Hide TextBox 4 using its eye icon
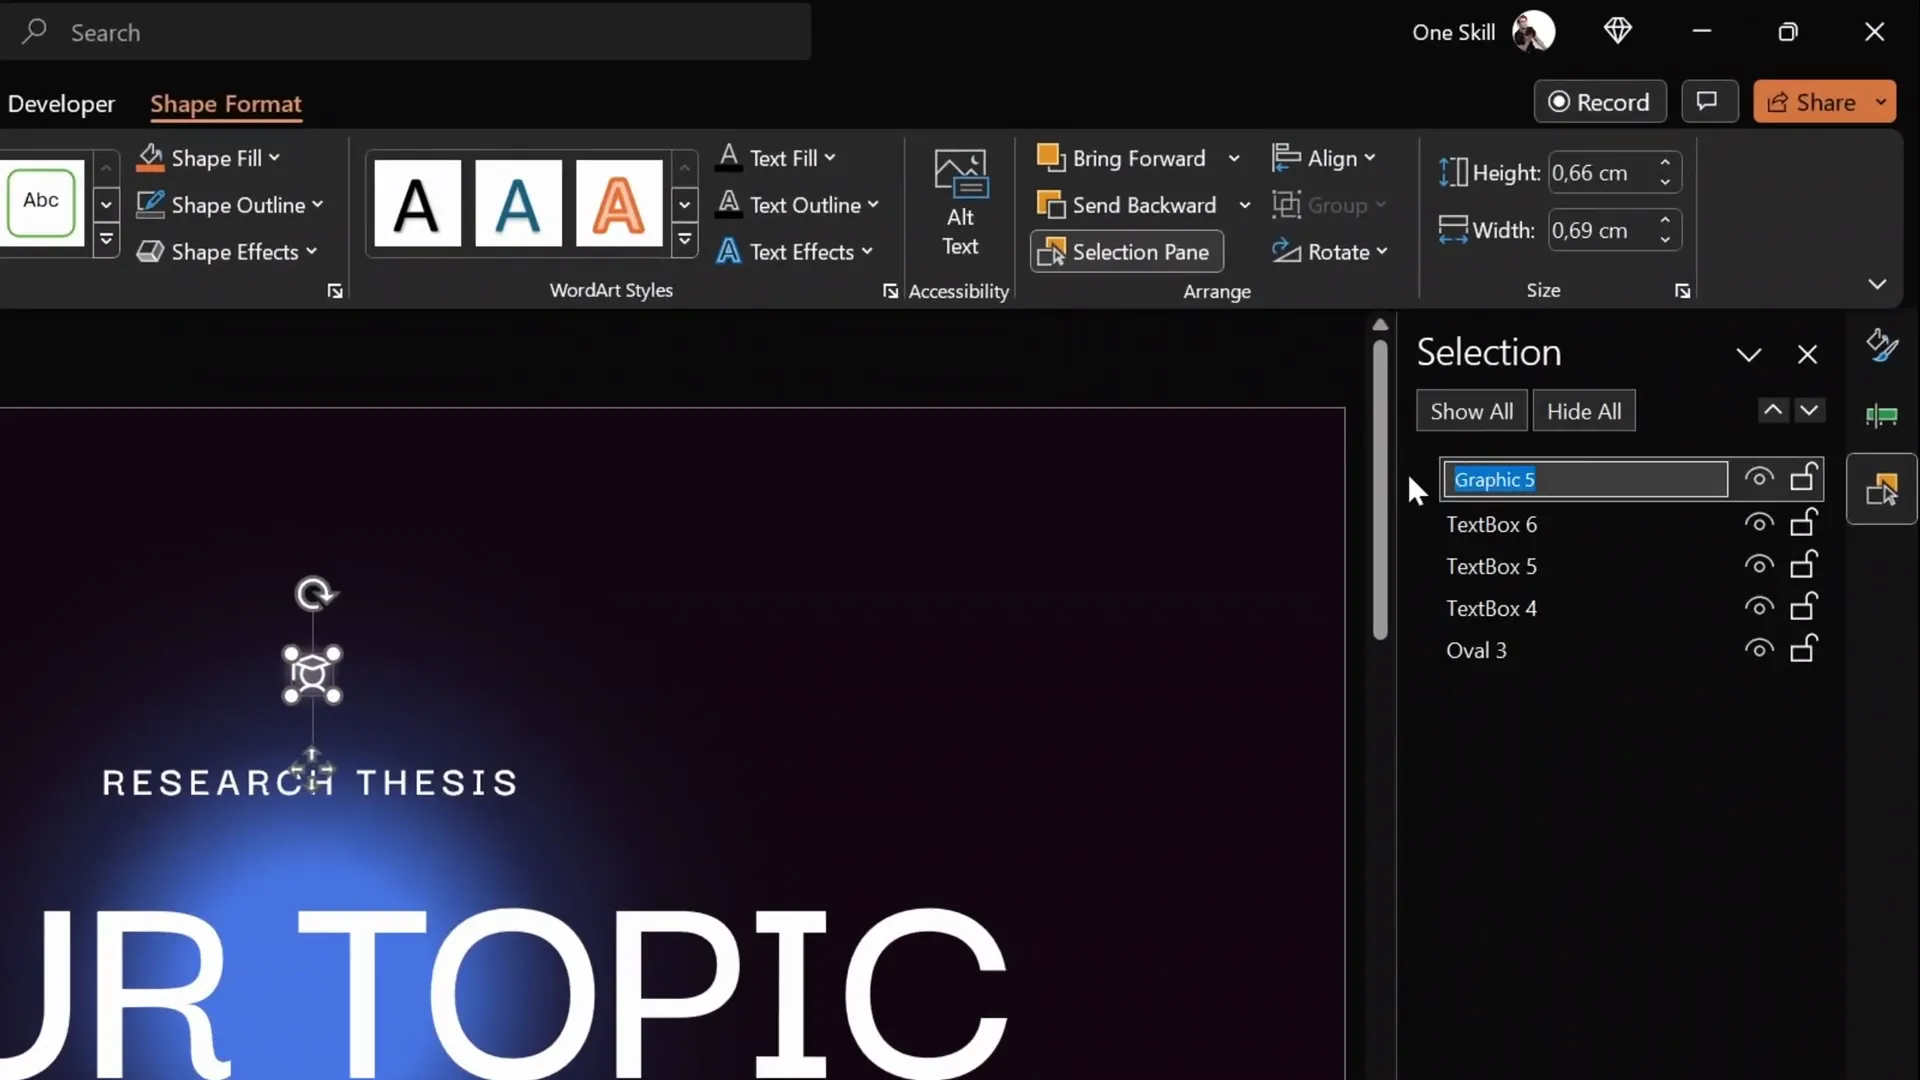This screenshot has height=1080, width=1920. tap(1759, 607)
